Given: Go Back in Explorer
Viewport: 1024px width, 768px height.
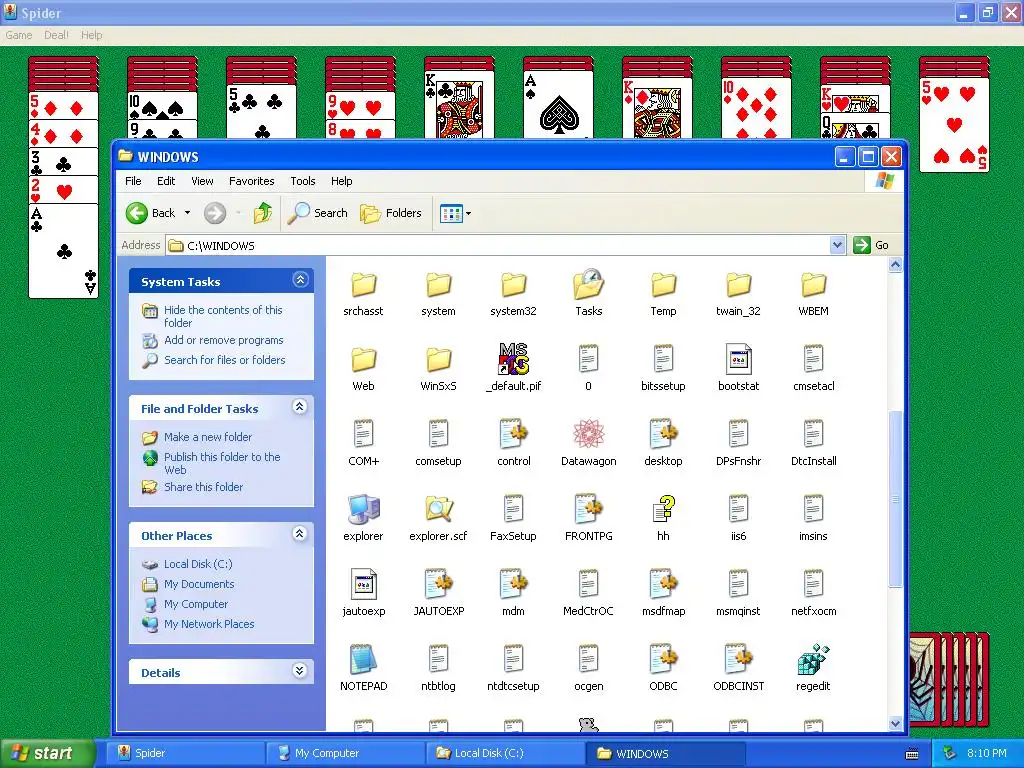Looking at the screenshot, I should coord(151,213).
